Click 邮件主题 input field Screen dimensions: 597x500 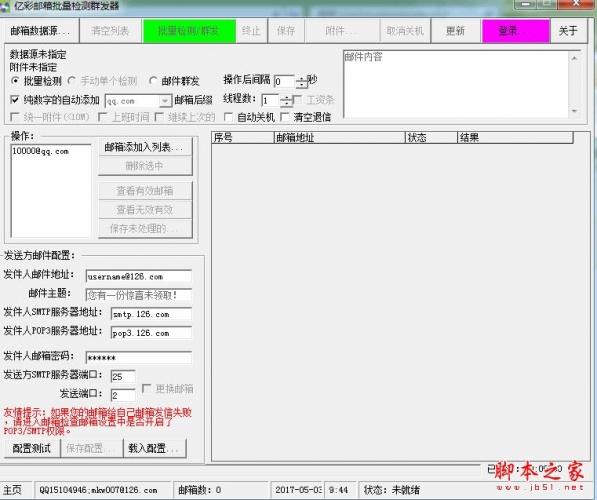[139, 295]
